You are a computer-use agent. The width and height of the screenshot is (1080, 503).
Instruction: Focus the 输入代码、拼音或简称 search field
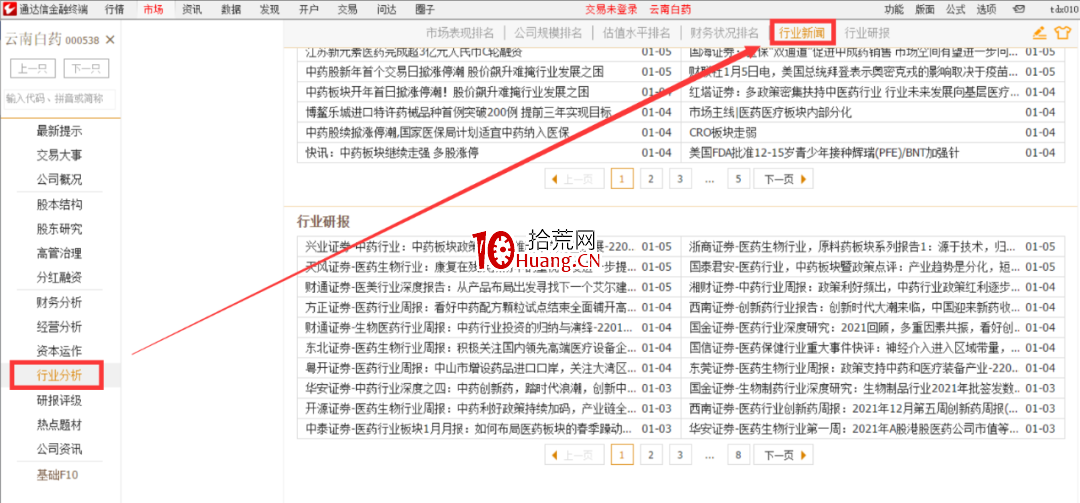tap(60, 99)
